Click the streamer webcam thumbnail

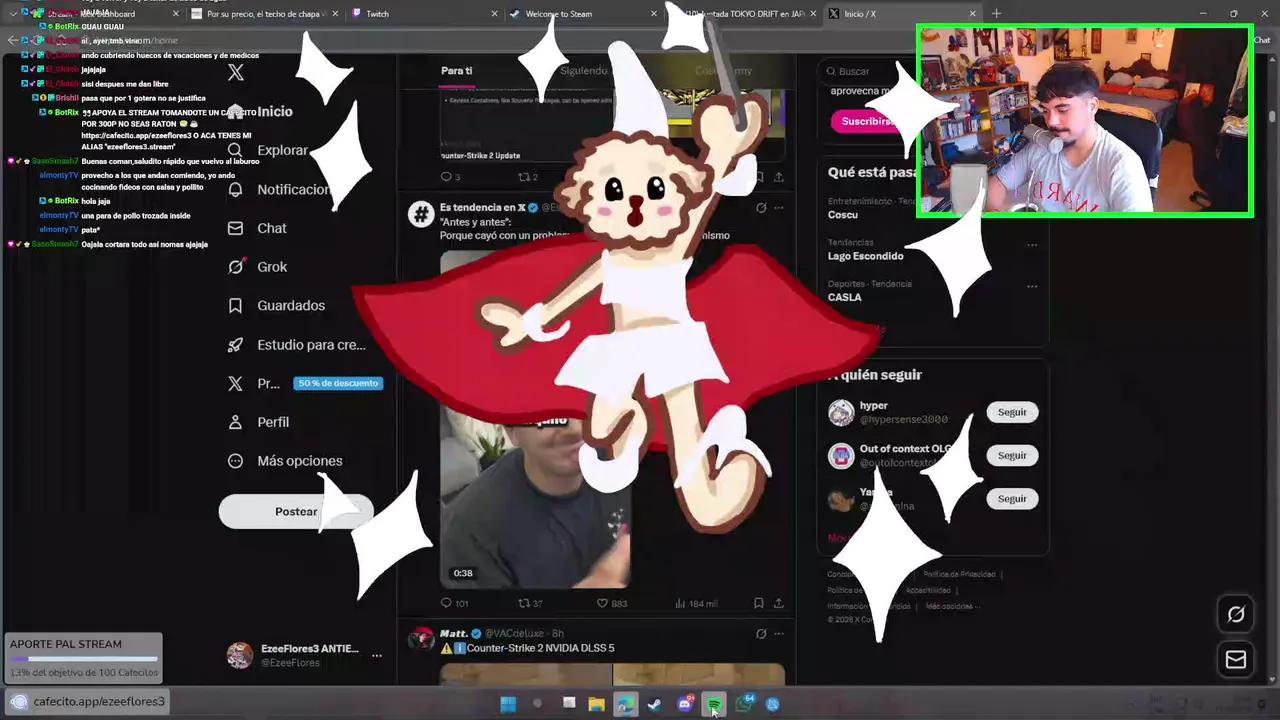[1085, 121]
